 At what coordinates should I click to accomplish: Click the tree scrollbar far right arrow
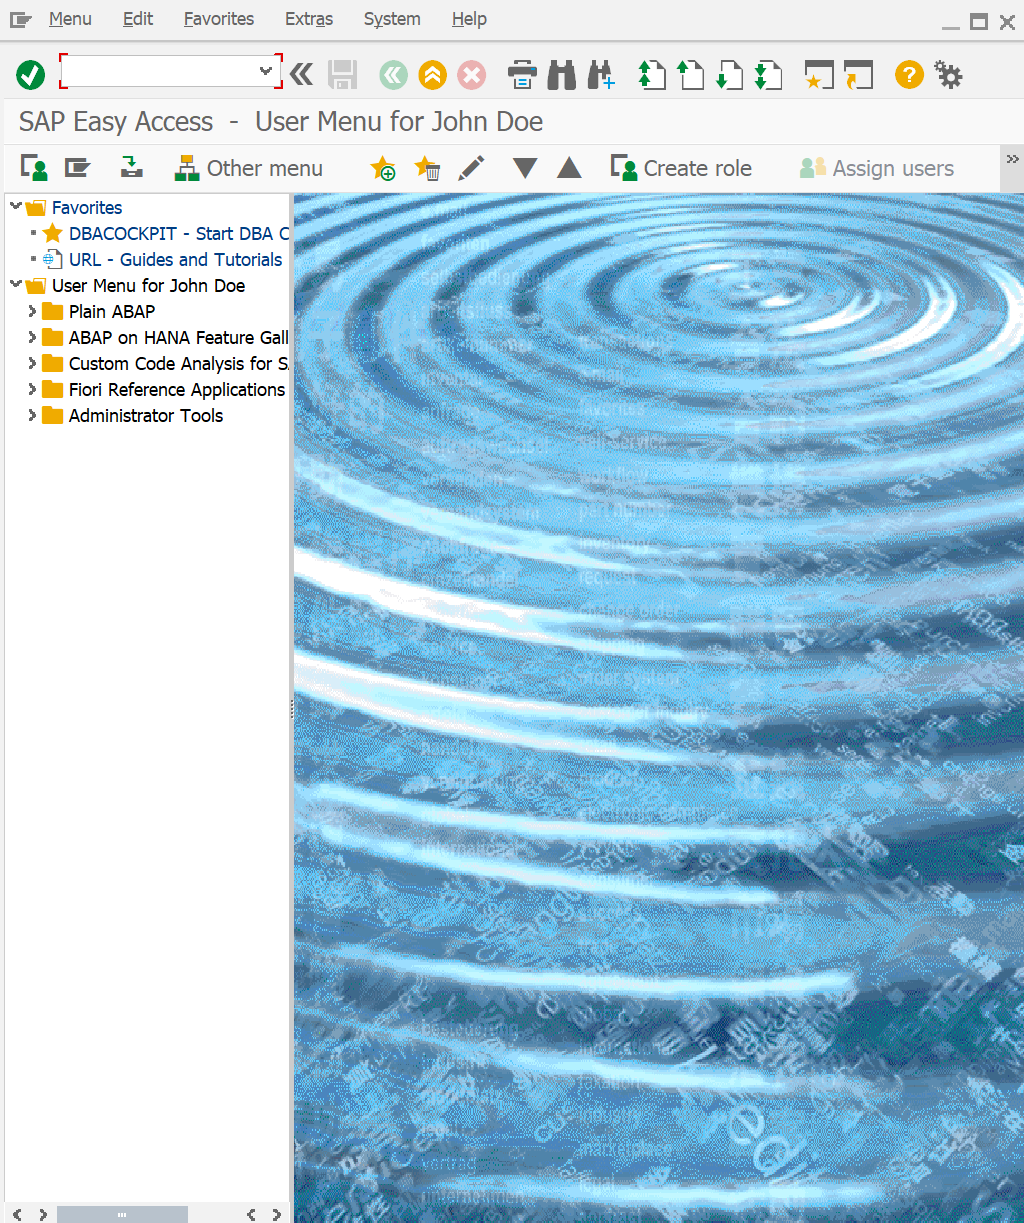[277, 1214]
